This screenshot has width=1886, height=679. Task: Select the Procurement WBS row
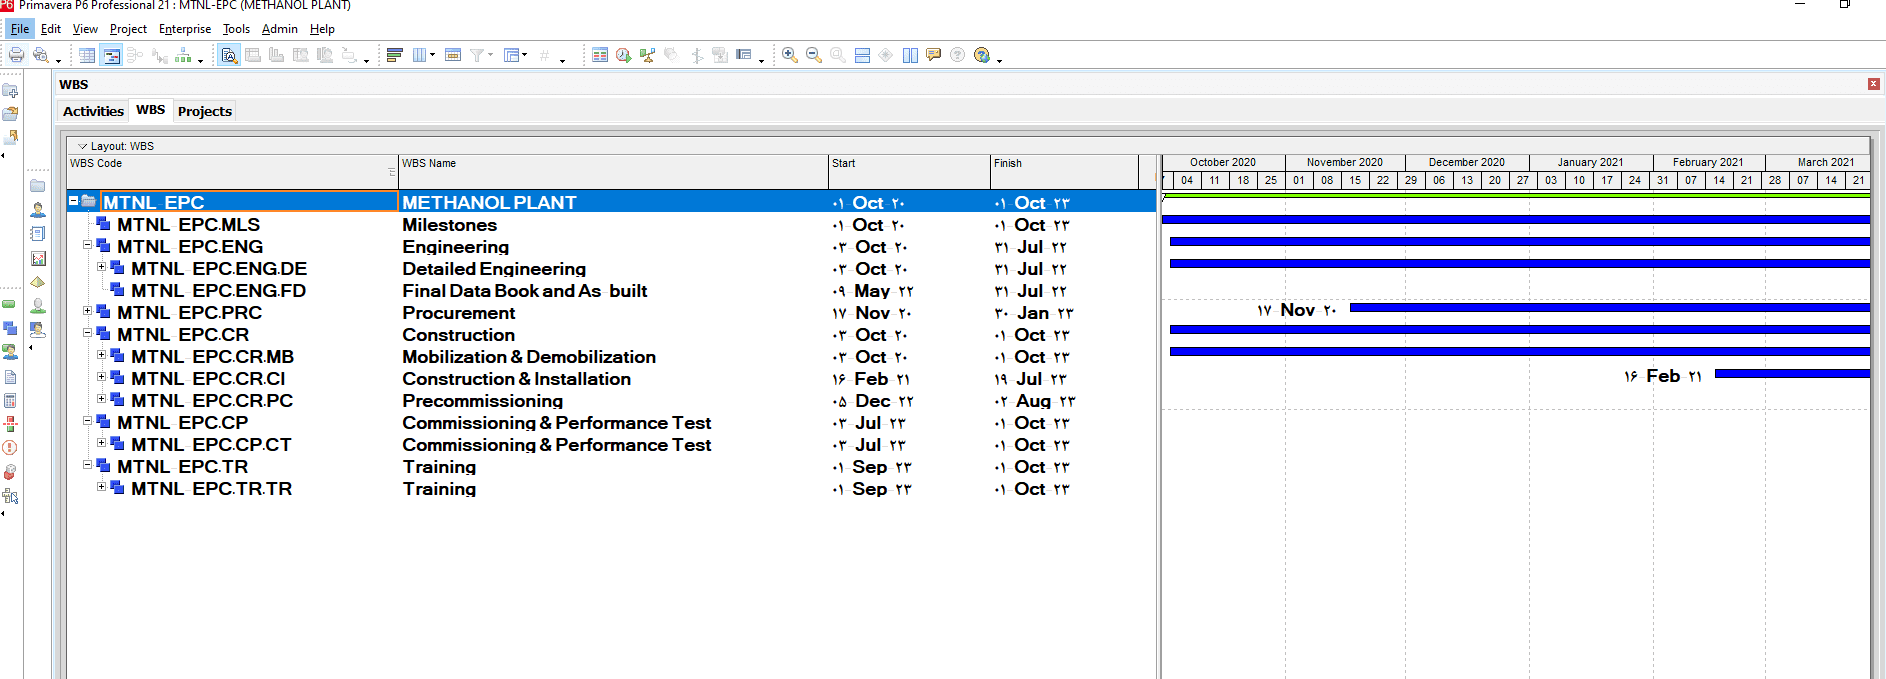[611, 313]
